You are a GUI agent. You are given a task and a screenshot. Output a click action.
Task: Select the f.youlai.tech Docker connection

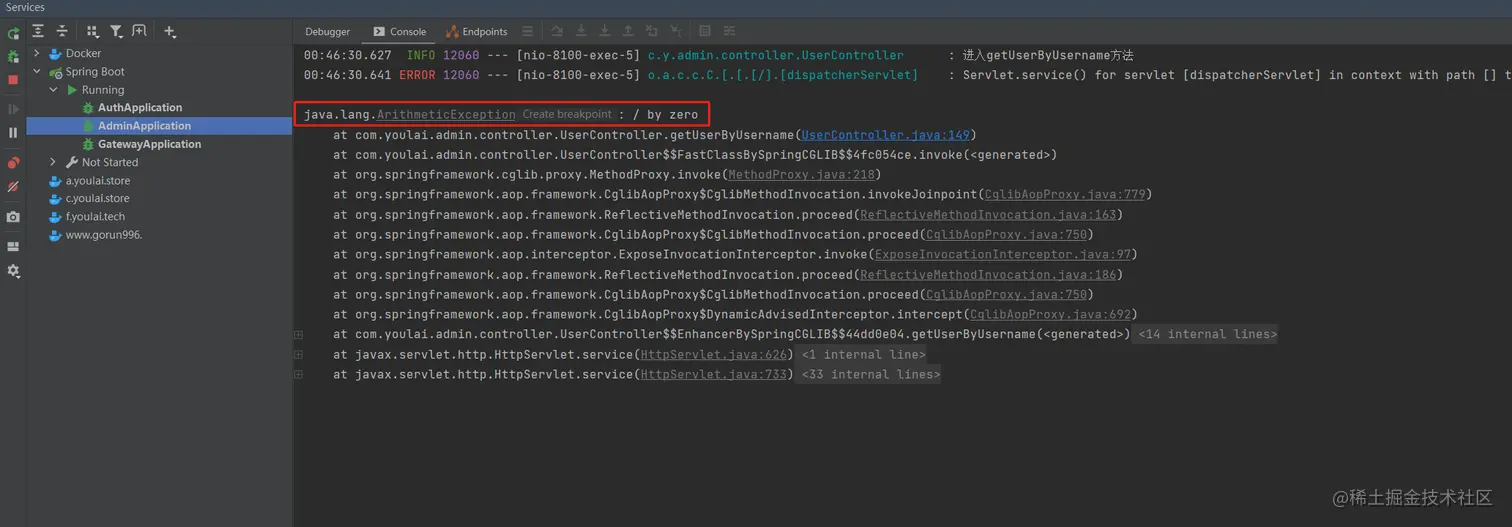click(x=95, y=216)
